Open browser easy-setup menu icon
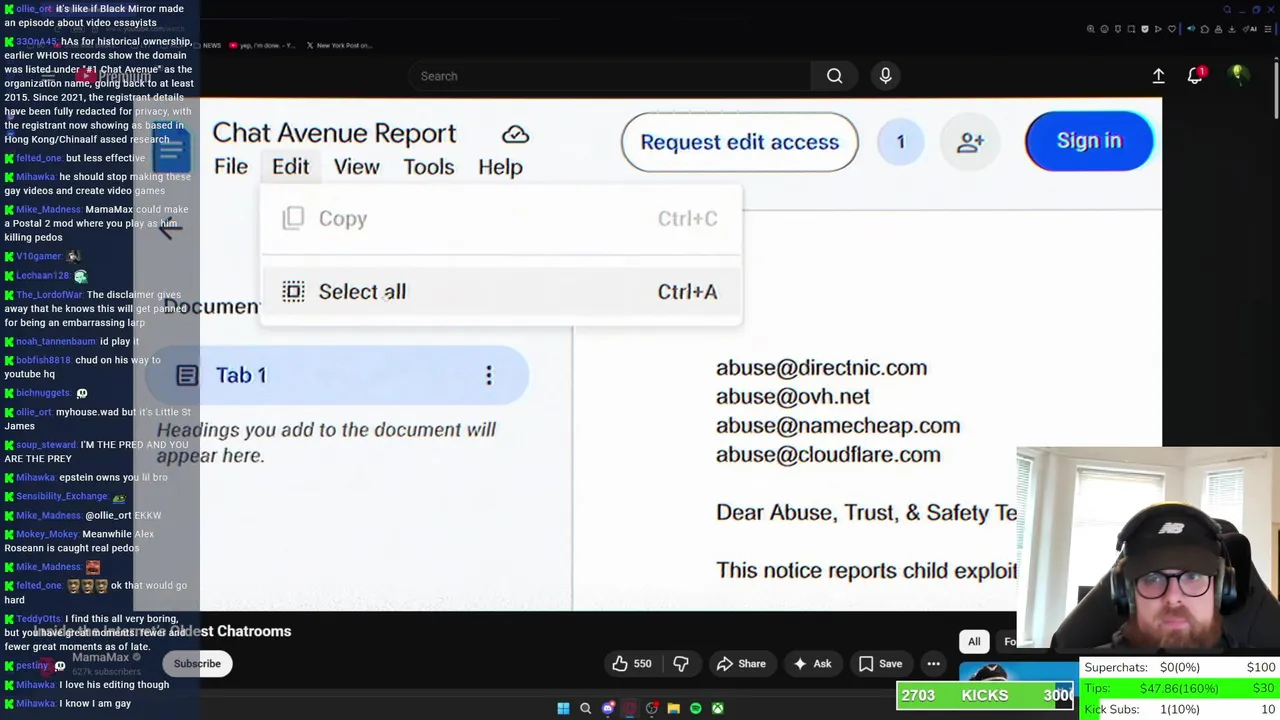1280x720 pixels. [x=1268, y=29]
